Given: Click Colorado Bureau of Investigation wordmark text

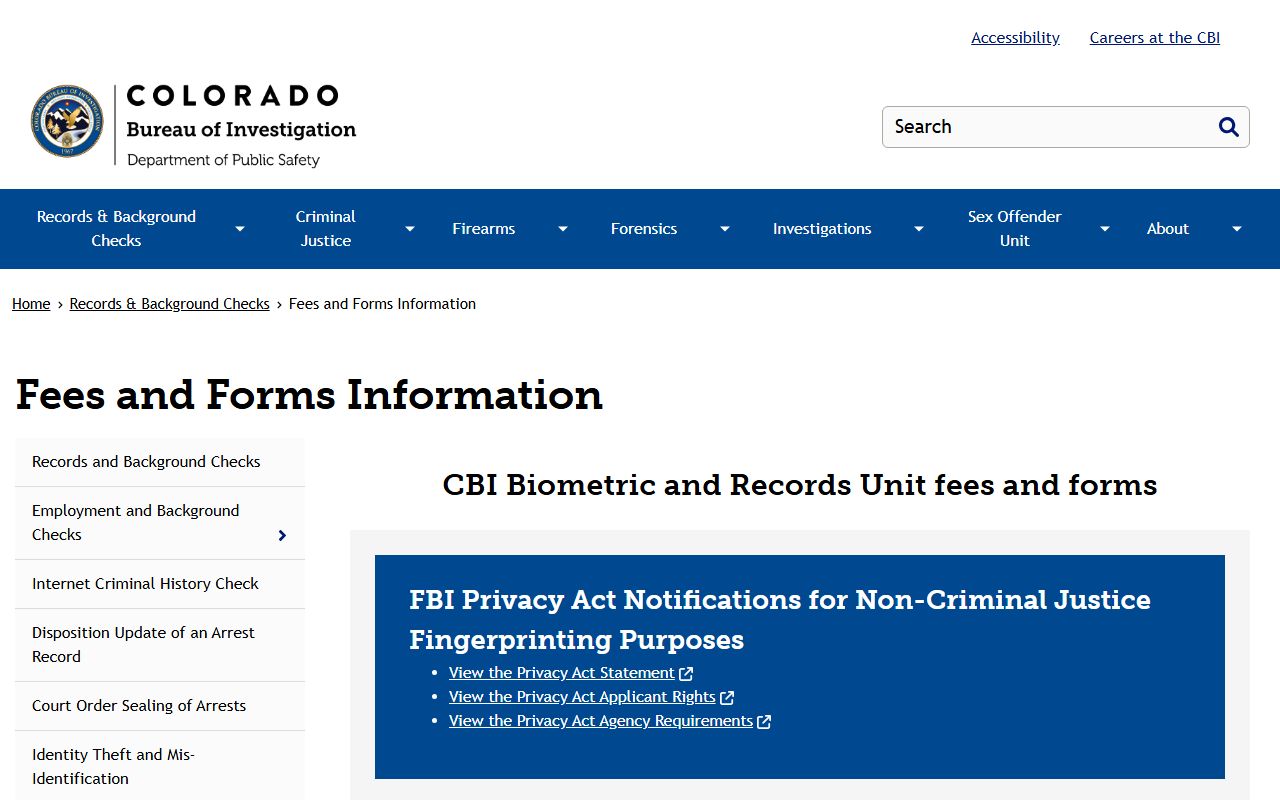Looking at the screenshot, I should [241, 125].
